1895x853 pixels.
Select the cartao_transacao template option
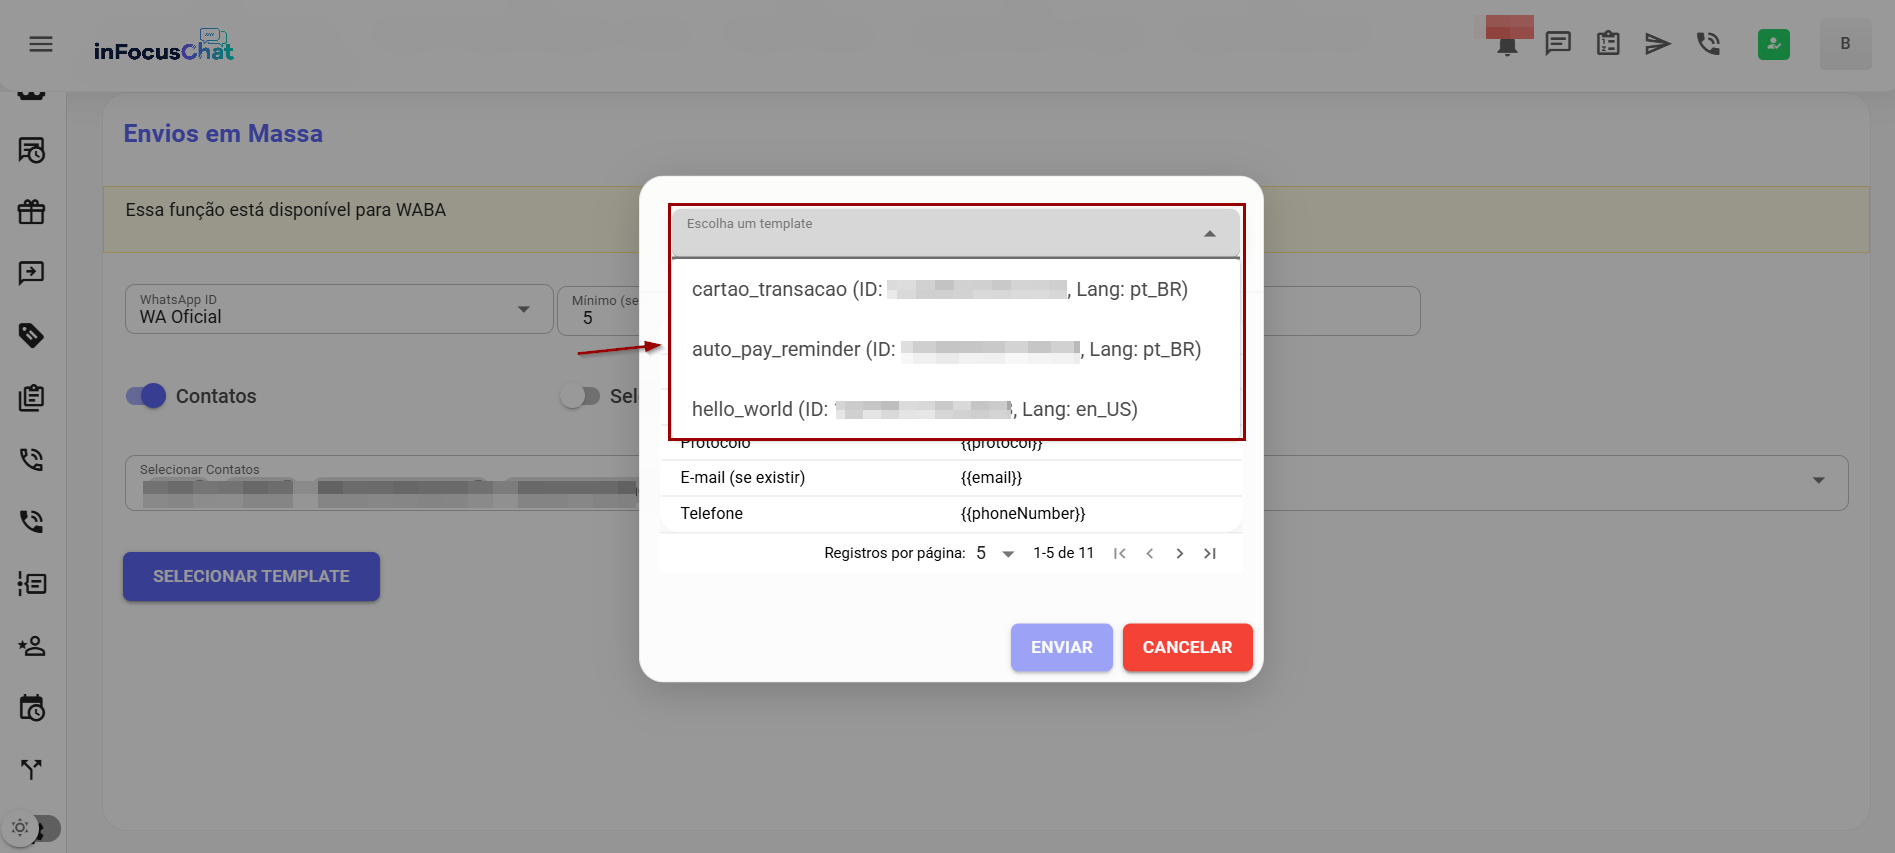tap(939, 290)
